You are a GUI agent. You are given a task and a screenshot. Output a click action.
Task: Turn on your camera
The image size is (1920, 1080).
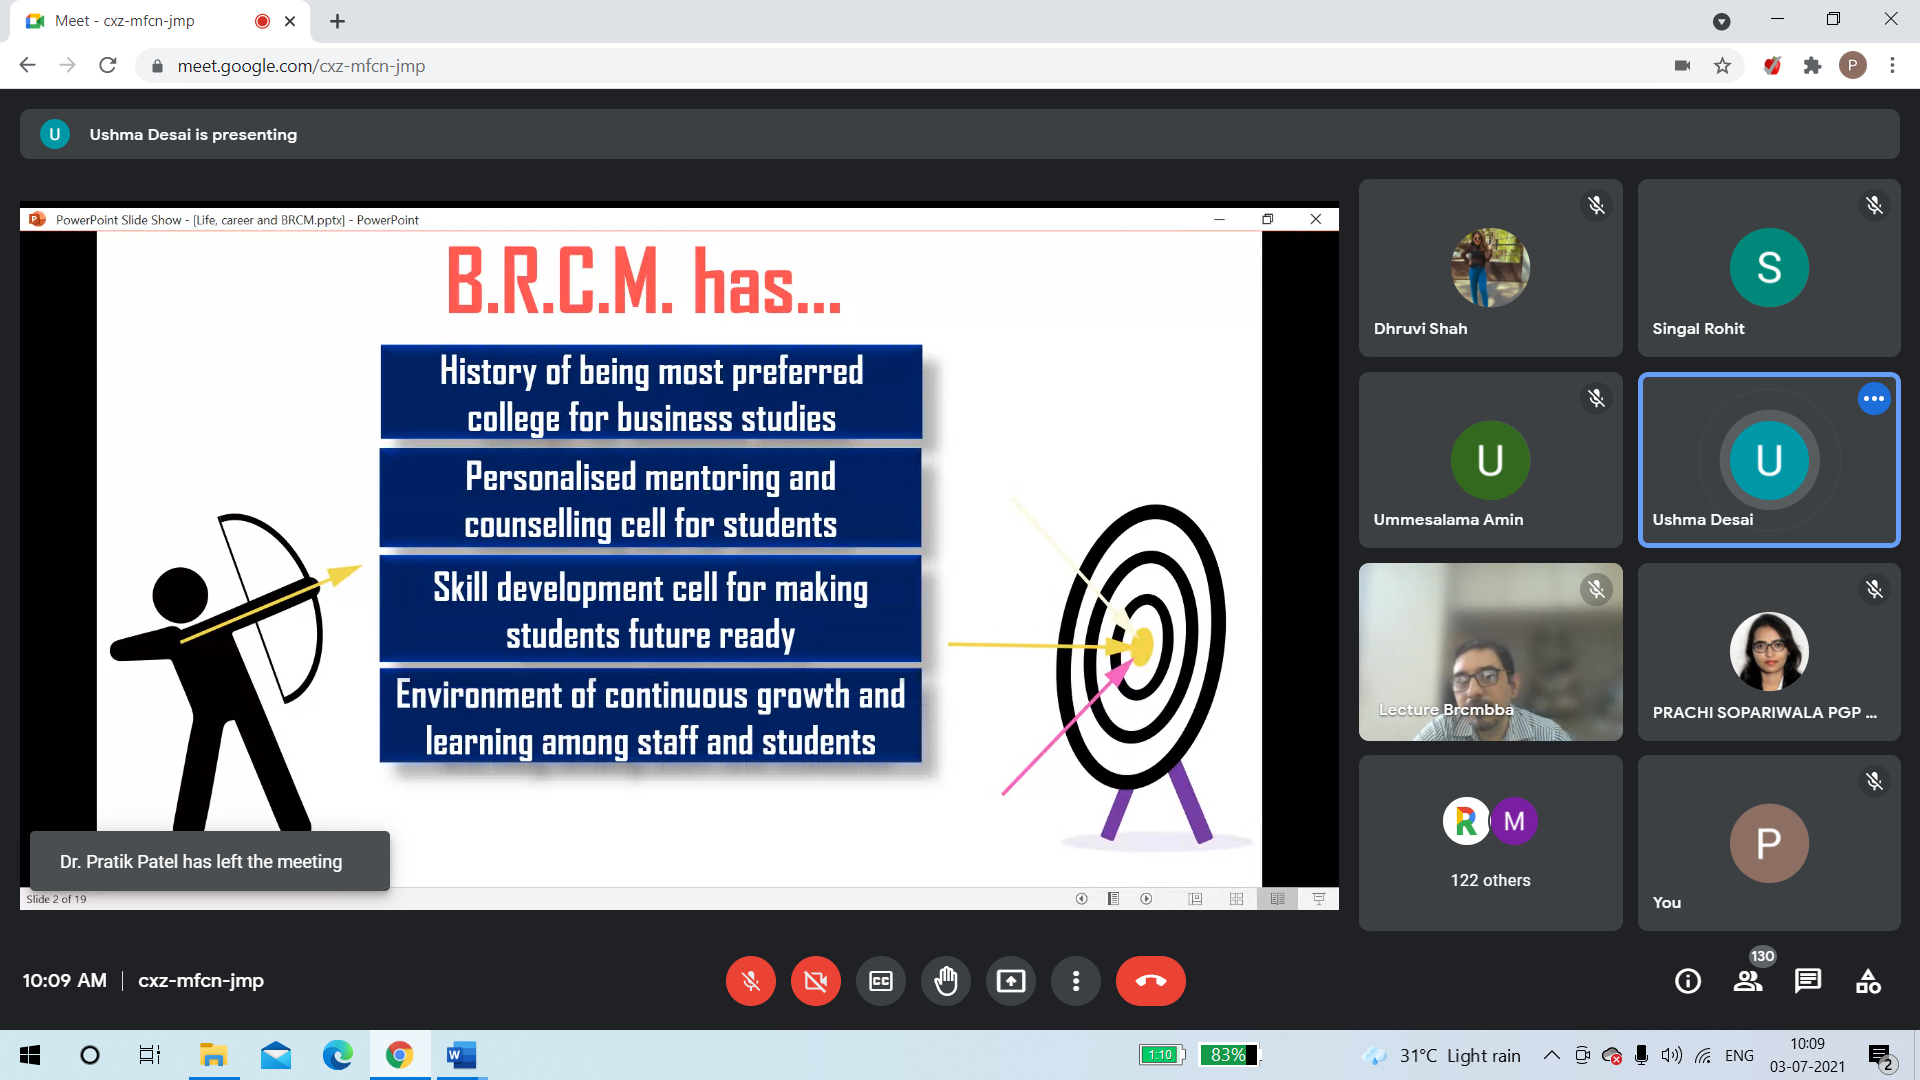[816, 981]
